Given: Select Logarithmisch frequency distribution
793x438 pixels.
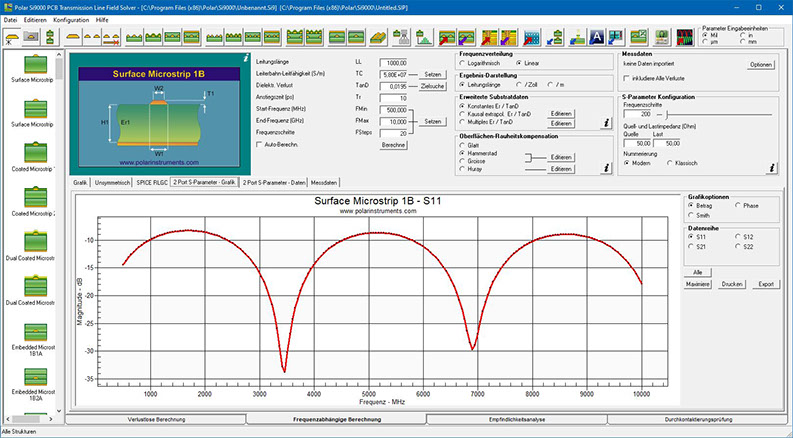Looking at the screenshot, I should (x=463, y=61).
